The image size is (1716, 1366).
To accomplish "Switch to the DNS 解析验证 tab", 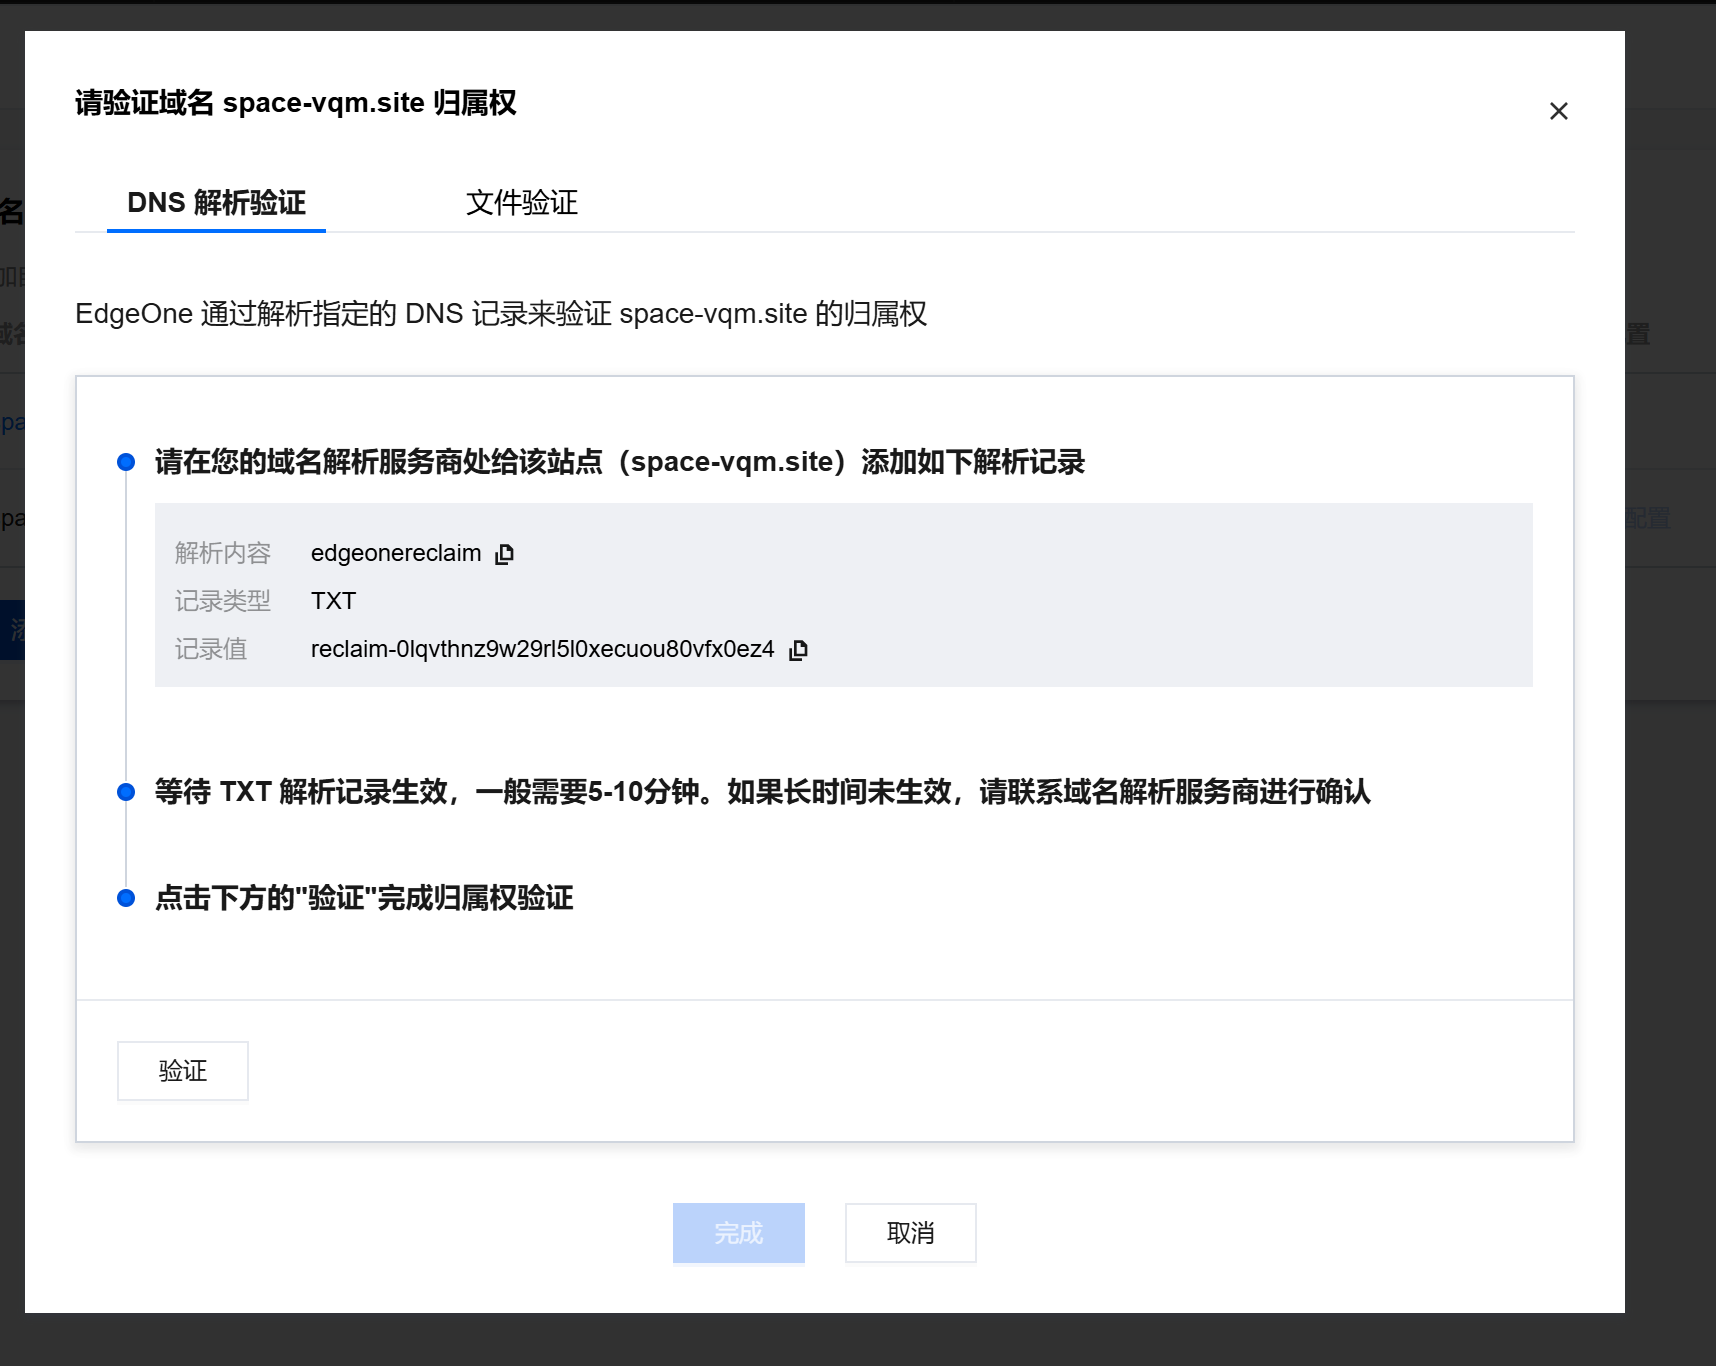I will pyautogui.click(x=216, y=203).
